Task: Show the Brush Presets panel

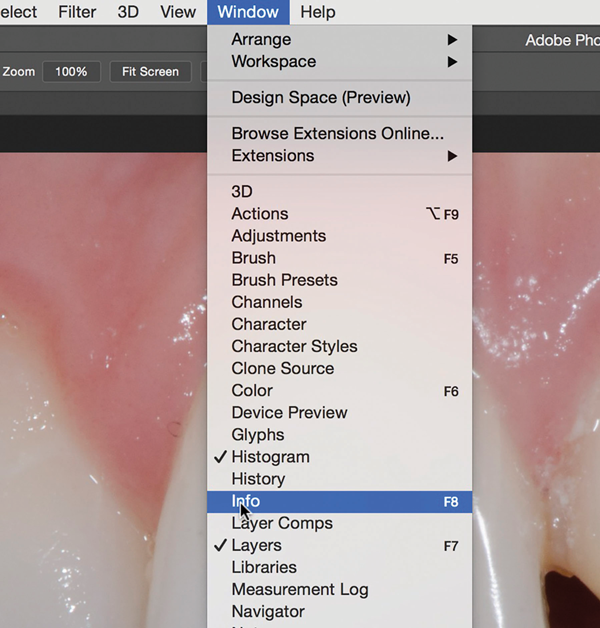Action: point(284,280)
